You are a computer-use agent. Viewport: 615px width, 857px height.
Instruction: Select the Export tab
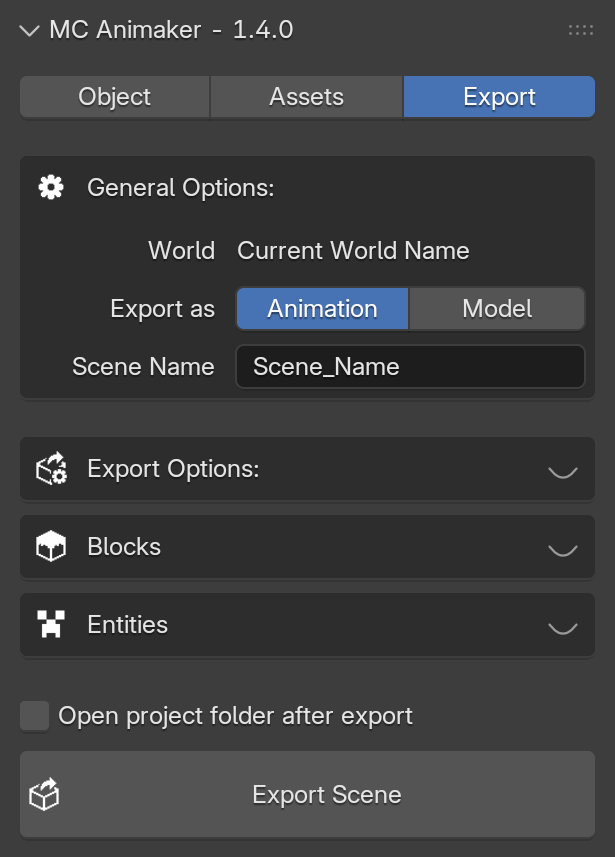pyautogui.click(x=499, y=97)
